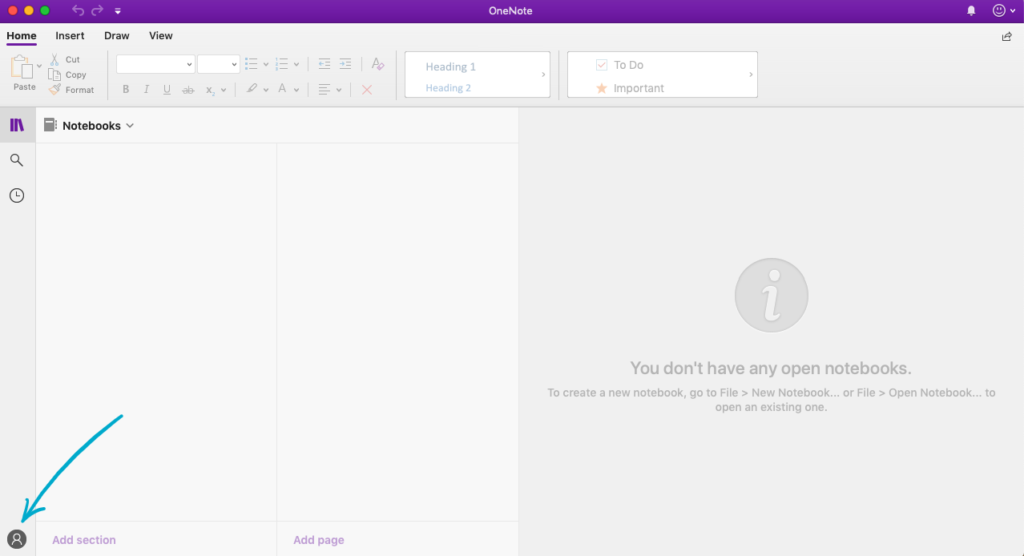
Task: Click the Search magnifier icon in sidebar
Action: (16, 160)
